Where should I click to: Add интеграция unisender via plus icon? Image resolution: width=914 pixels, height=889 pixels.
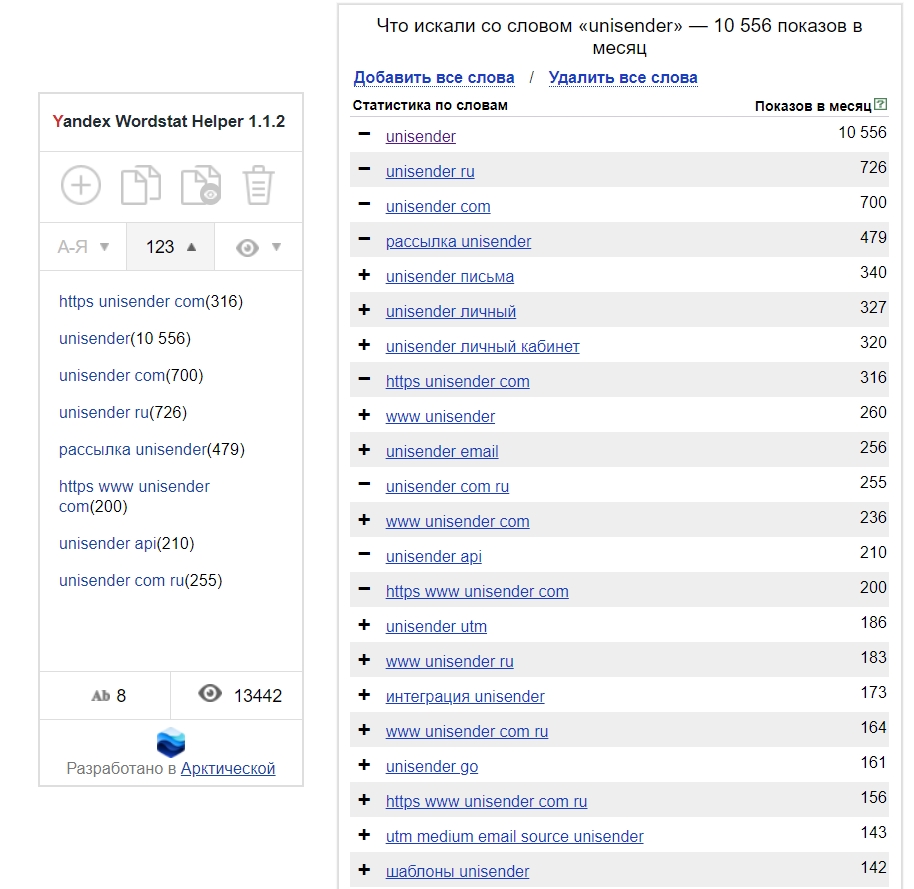364,694
